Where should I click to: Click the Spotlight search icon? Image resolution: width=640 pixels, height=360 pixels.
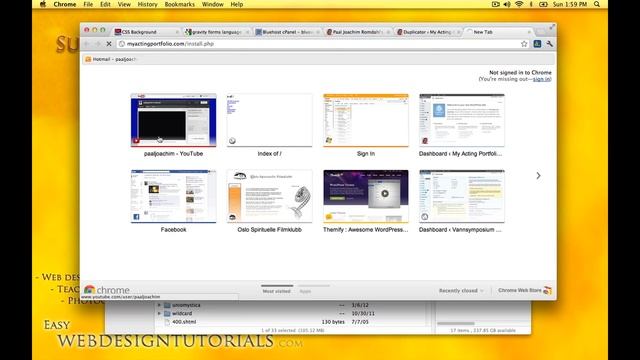pos(597,4)
